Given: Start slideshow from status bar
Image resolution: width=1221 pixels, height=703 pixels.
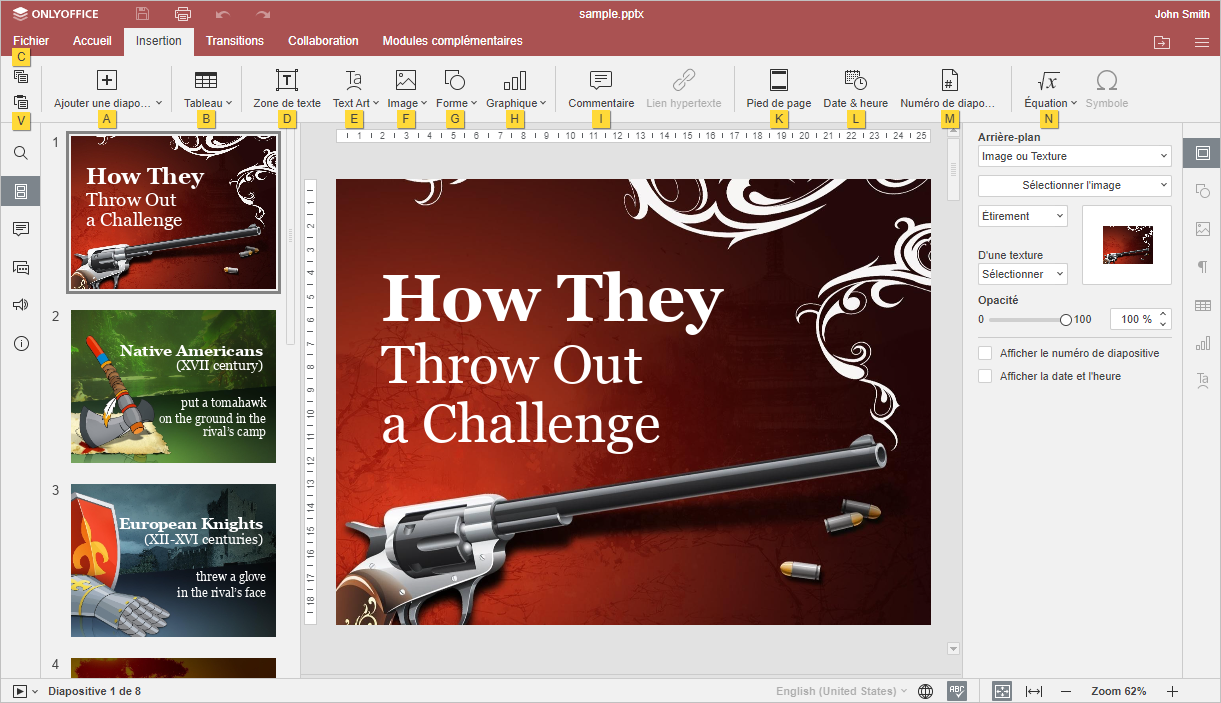Looking at the screenshot, I should click(x=19, y=691).
